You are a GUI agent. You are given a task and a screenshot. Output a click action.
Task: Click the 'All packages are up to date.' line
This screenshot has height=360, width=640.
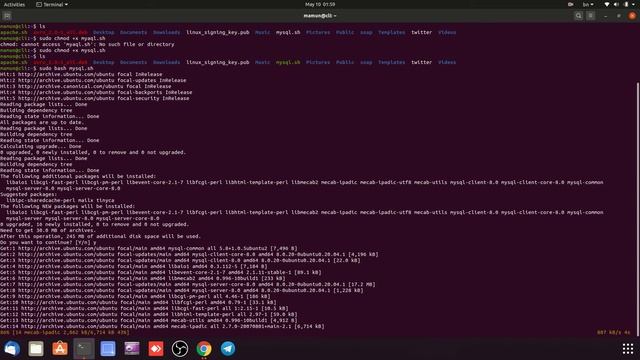coord(42,122)
